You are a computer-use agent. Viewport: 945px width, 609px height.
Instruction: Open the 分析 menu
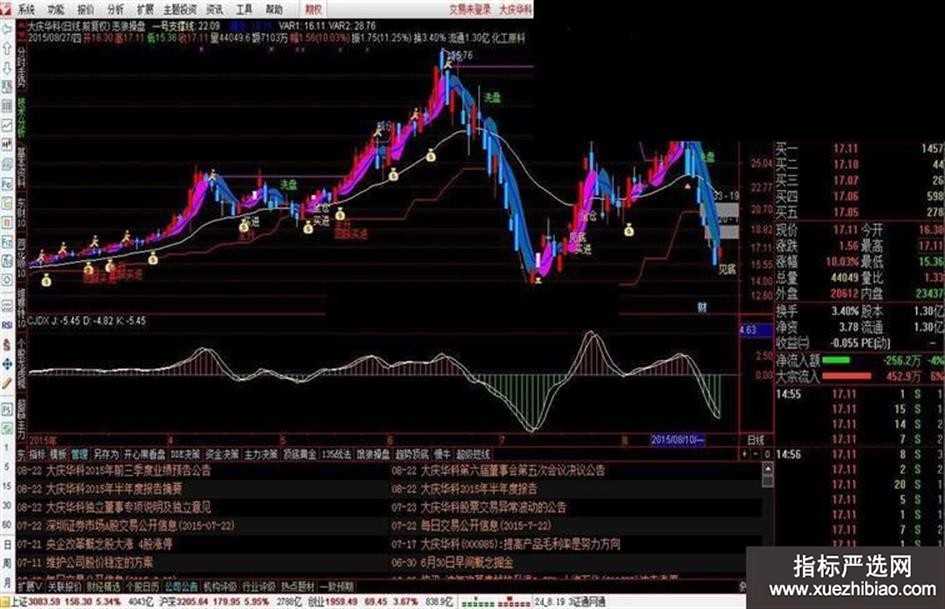click(116, 10)
